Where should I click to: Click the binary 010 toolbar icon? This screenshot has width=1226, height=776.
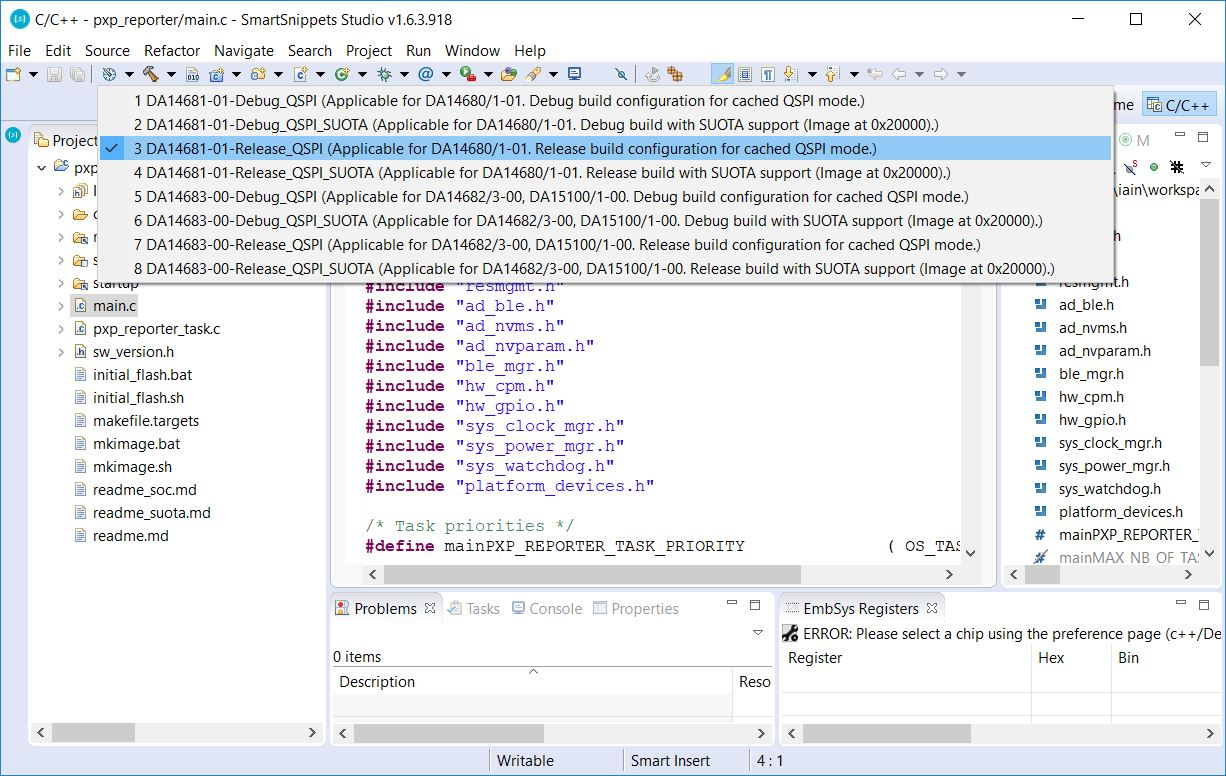coord(192,74)
